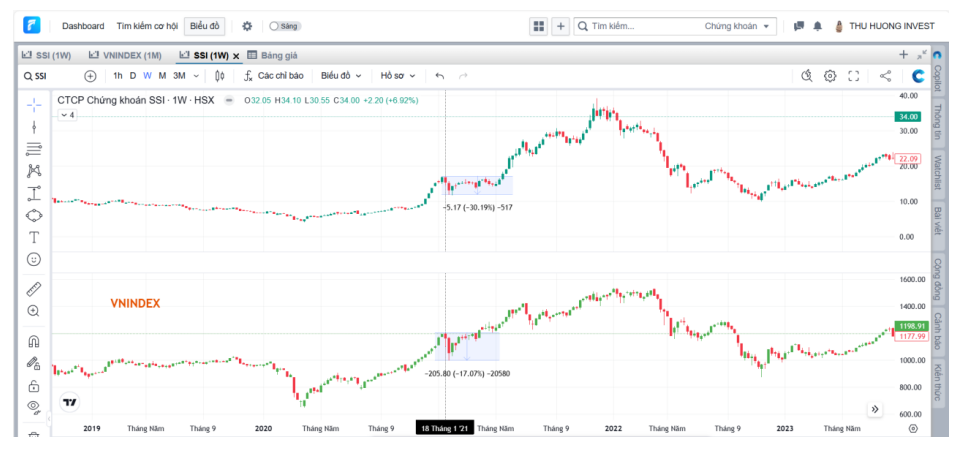This screenshot has height=461, width=968.
Task: Open the chat messages icon
Action: pos(799,26)
